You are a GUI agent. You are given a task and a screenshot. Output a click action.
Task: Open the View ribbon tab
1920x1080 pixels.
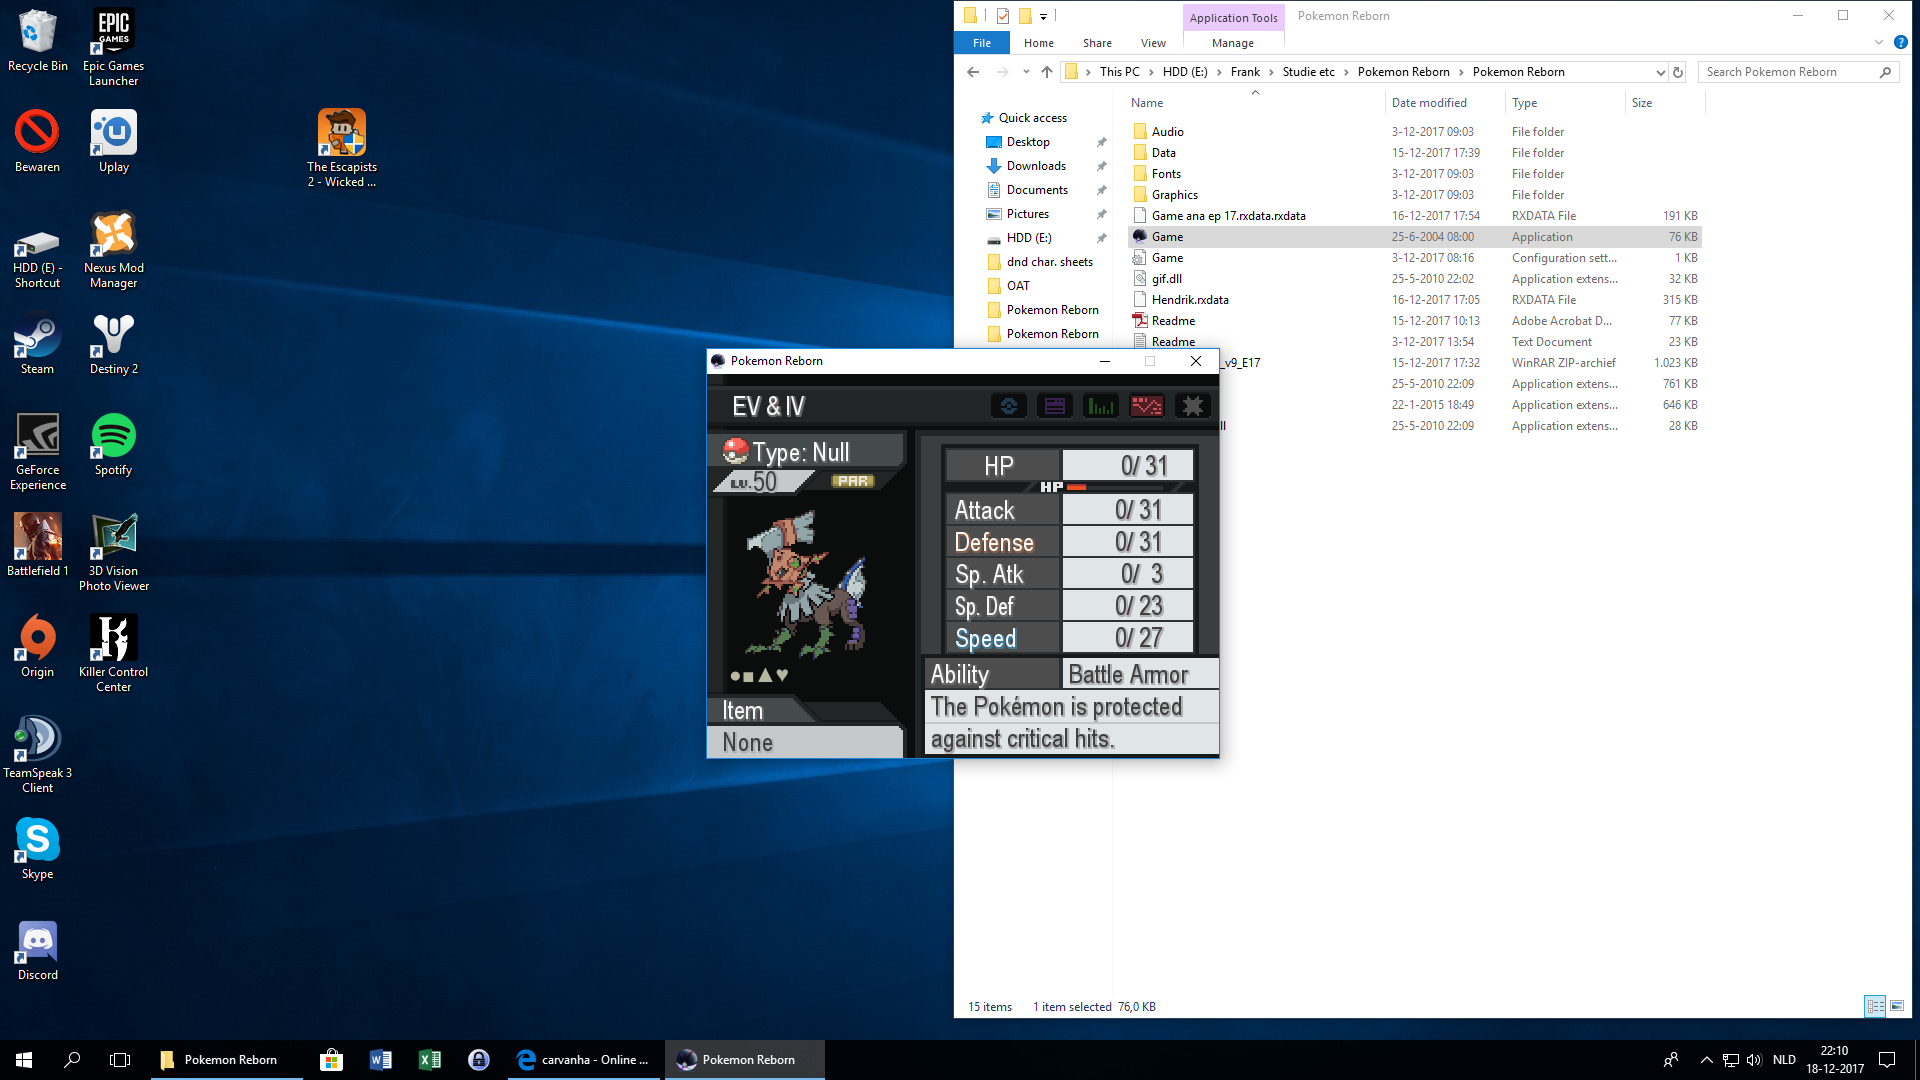click(1153, 43)
